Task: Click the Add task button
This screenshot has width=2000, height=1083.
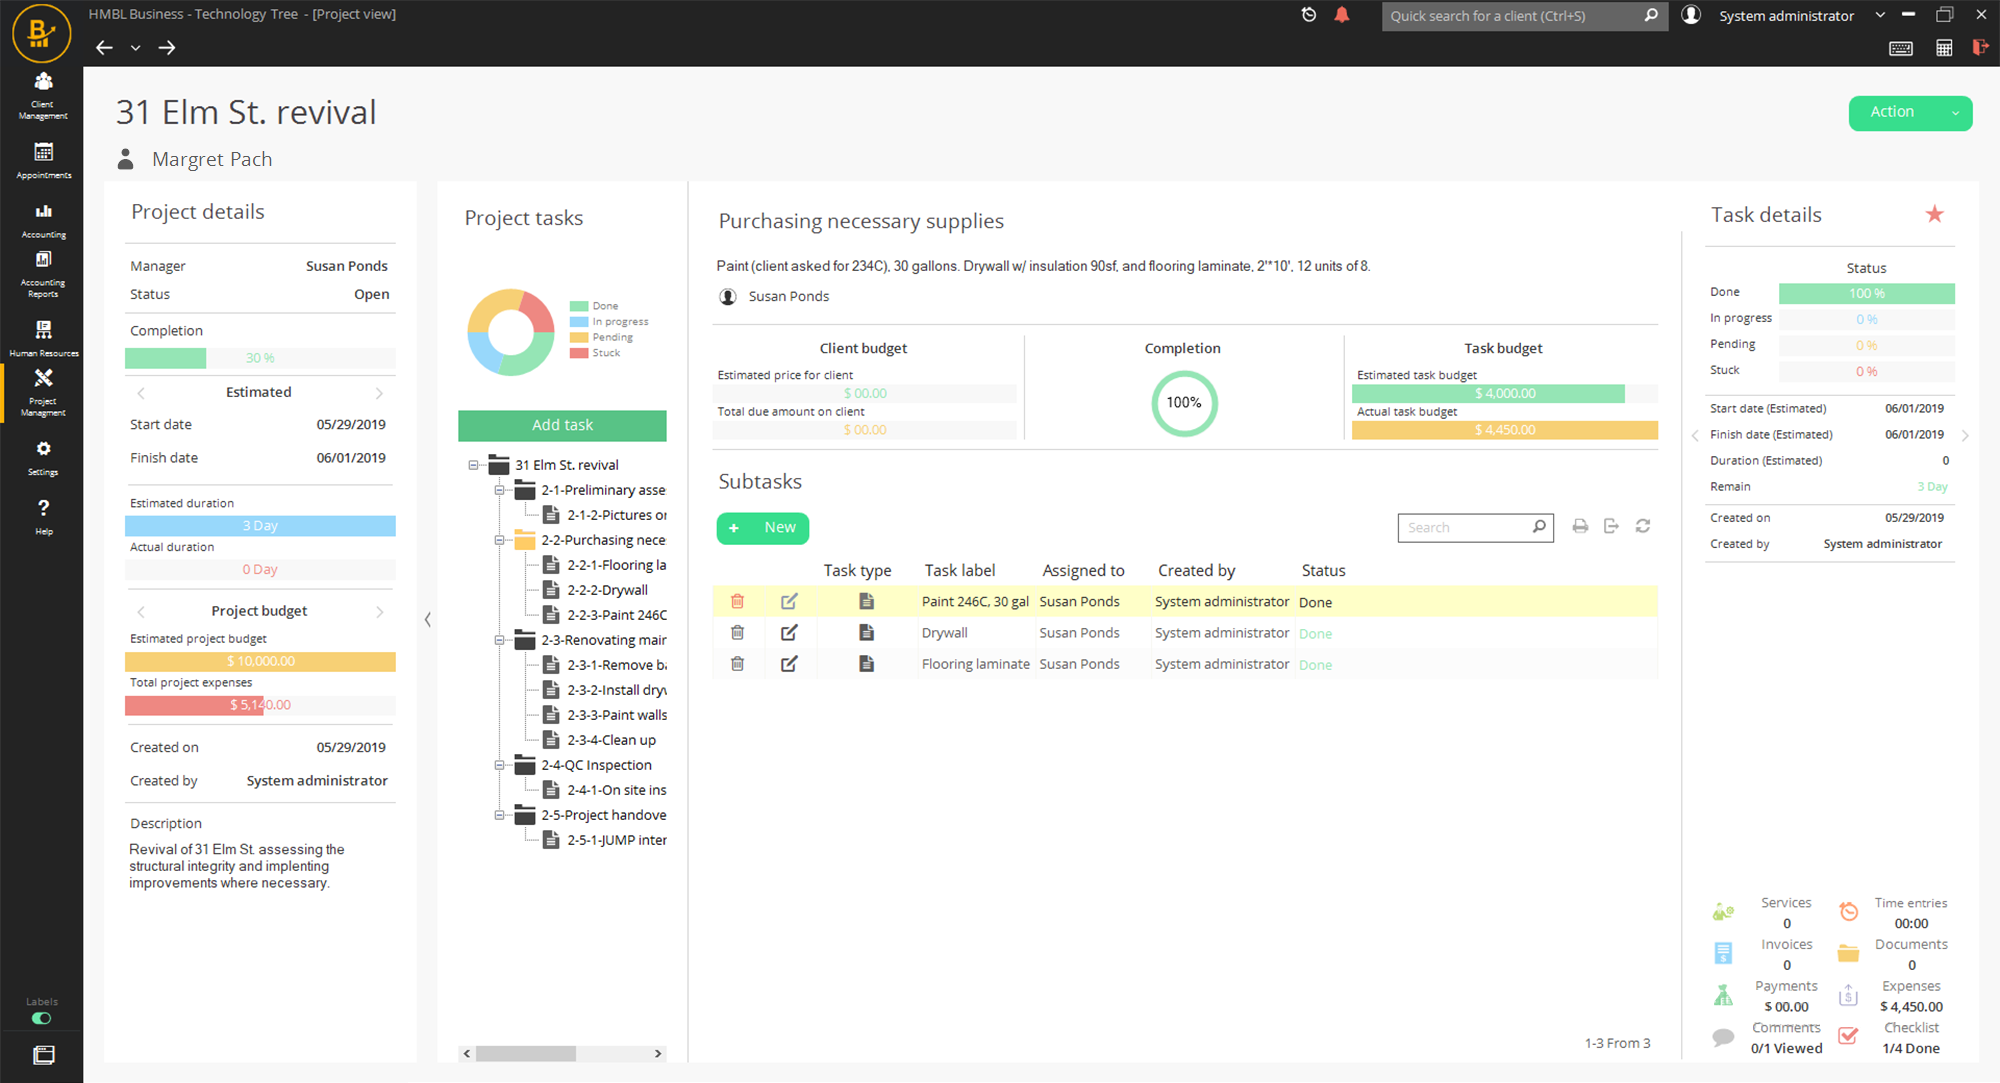Action: 562,425
